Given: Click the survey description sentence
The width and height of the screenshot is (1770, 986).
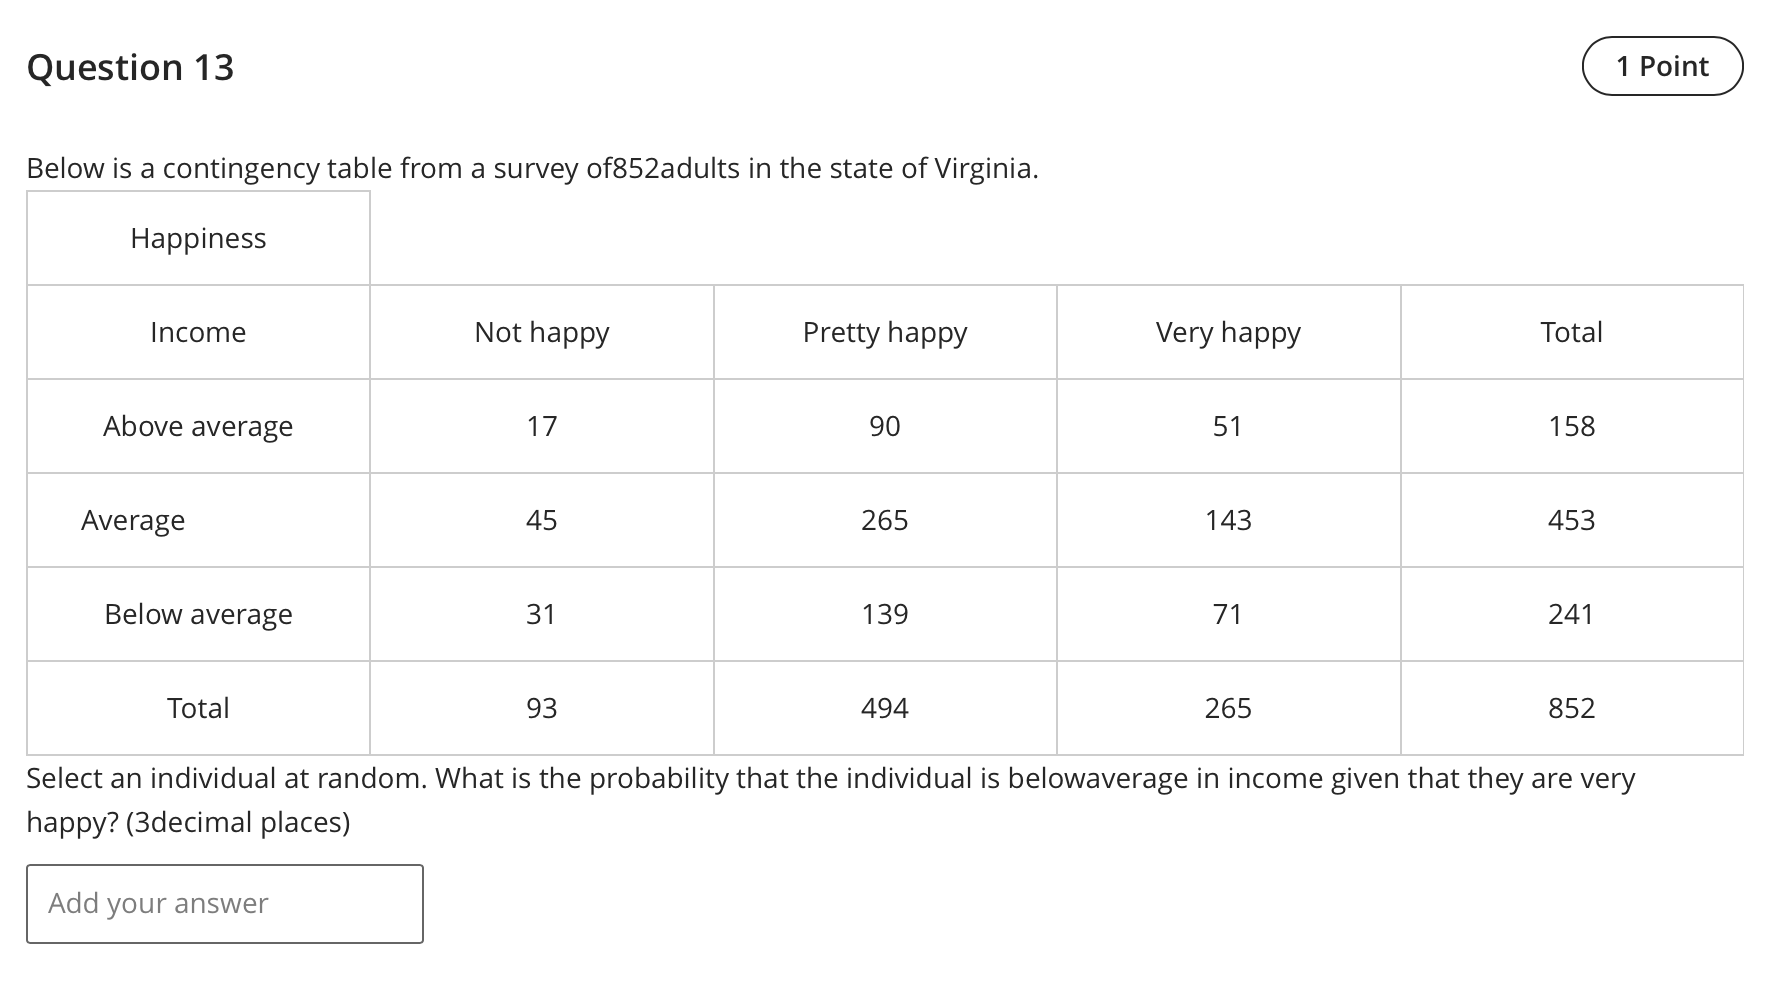Looking at the screenshot, I should click(533, 168).
